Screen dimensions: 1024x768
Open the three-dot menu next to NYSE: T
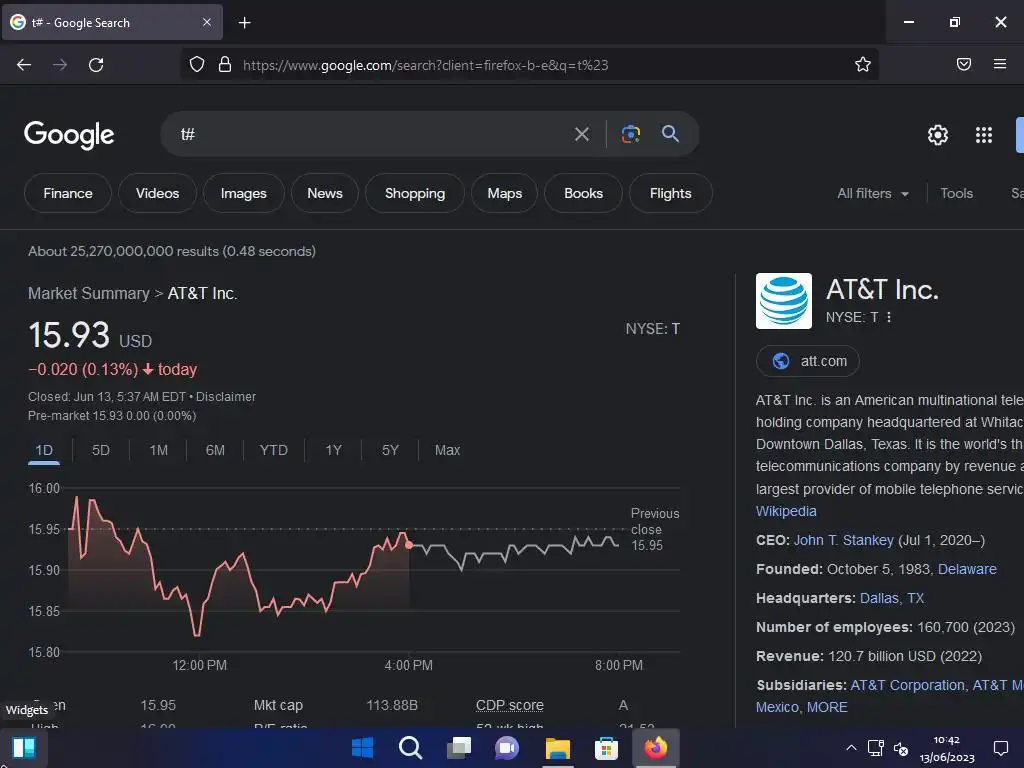[889, 317]
